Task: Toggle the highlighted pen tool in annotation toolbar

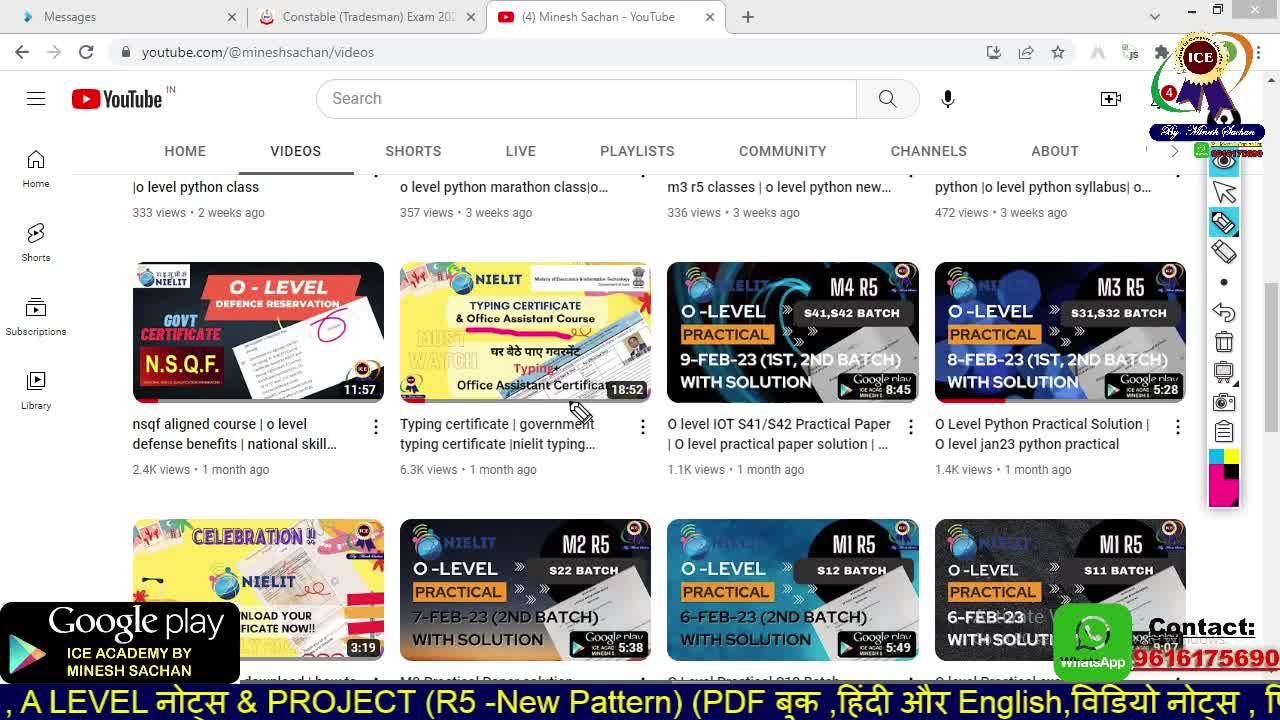Action: click(x=1224, y=222)
